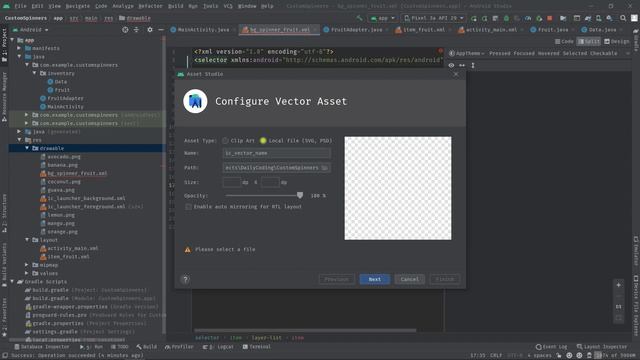Open the Build tool window
Screen dimensions: 640x360
(x=147, y=347)
